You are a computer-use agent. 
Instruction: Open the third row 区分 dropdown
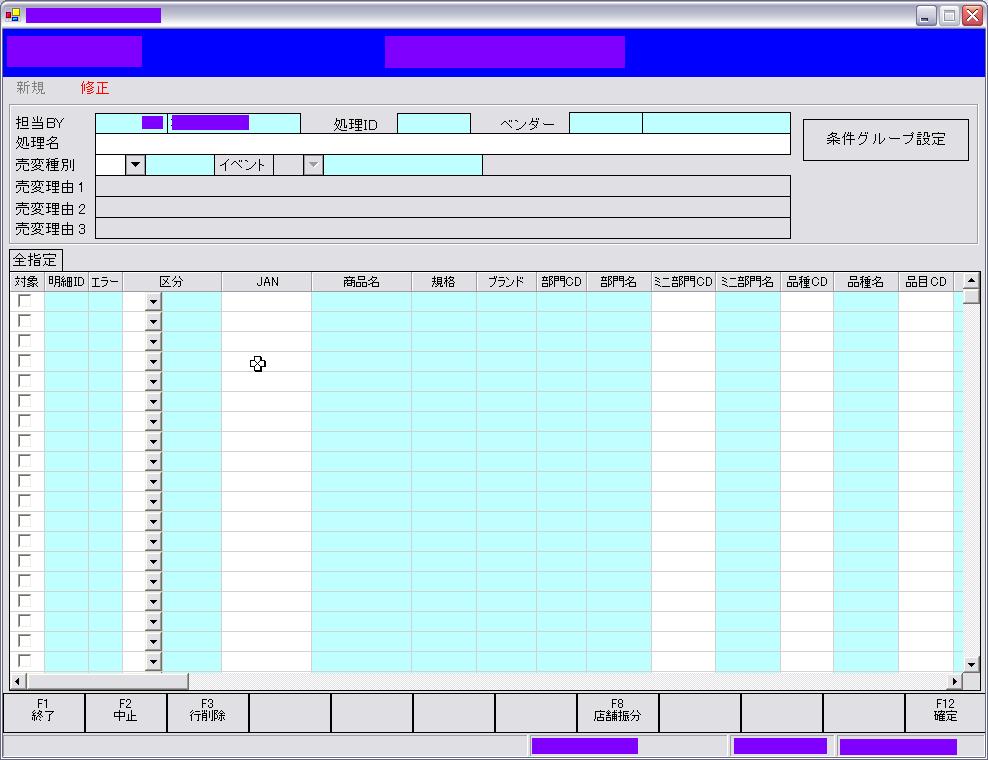pyautogui.click(x=153, y=342)
